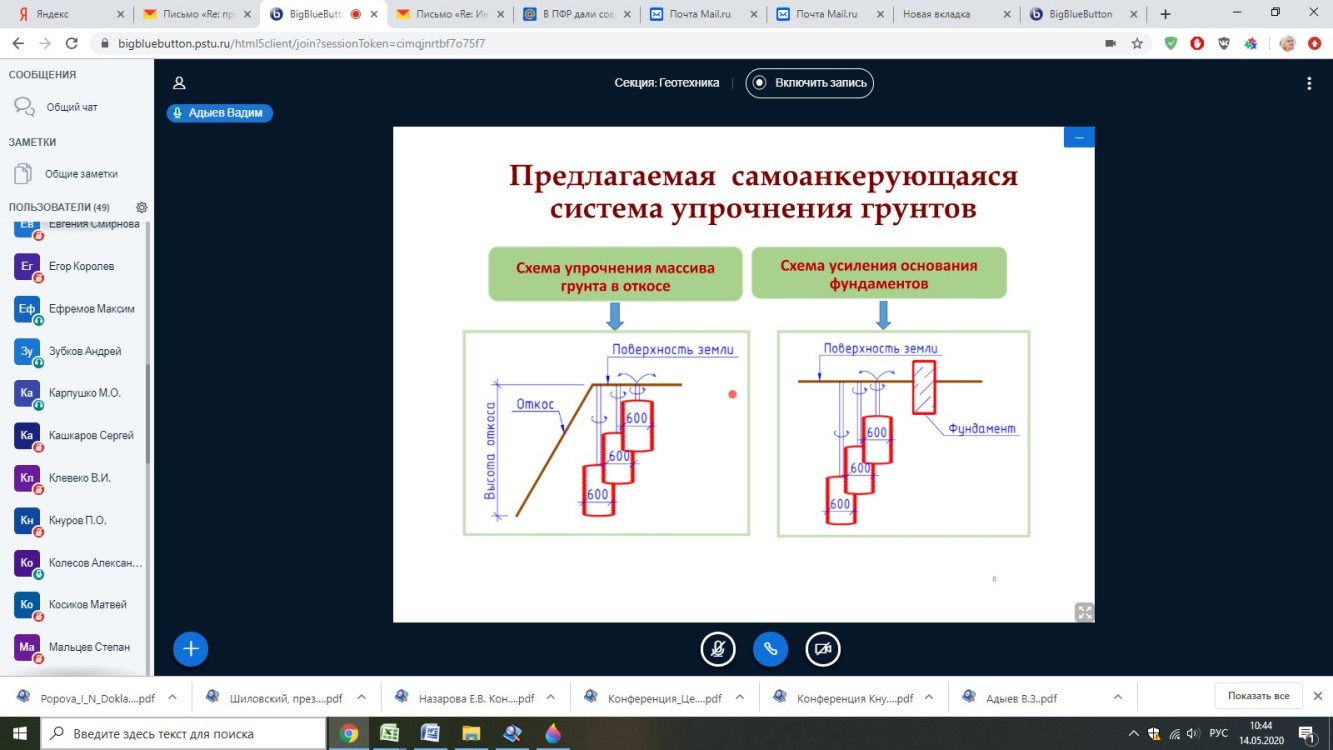Expand Конференция Кну download chevron menu
The width and height of the screenshot is (1333, 750).
pyautogui.click(x=931, y=698)
